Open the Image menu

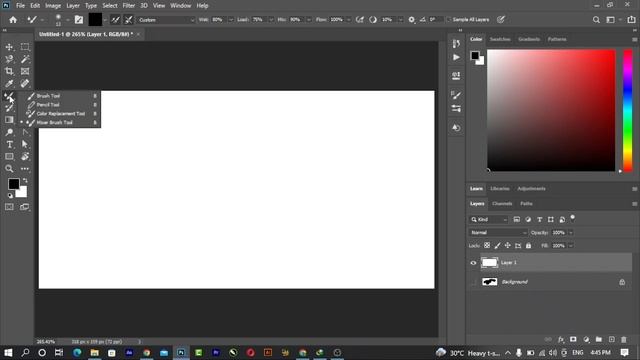click(x=53, y=6)
